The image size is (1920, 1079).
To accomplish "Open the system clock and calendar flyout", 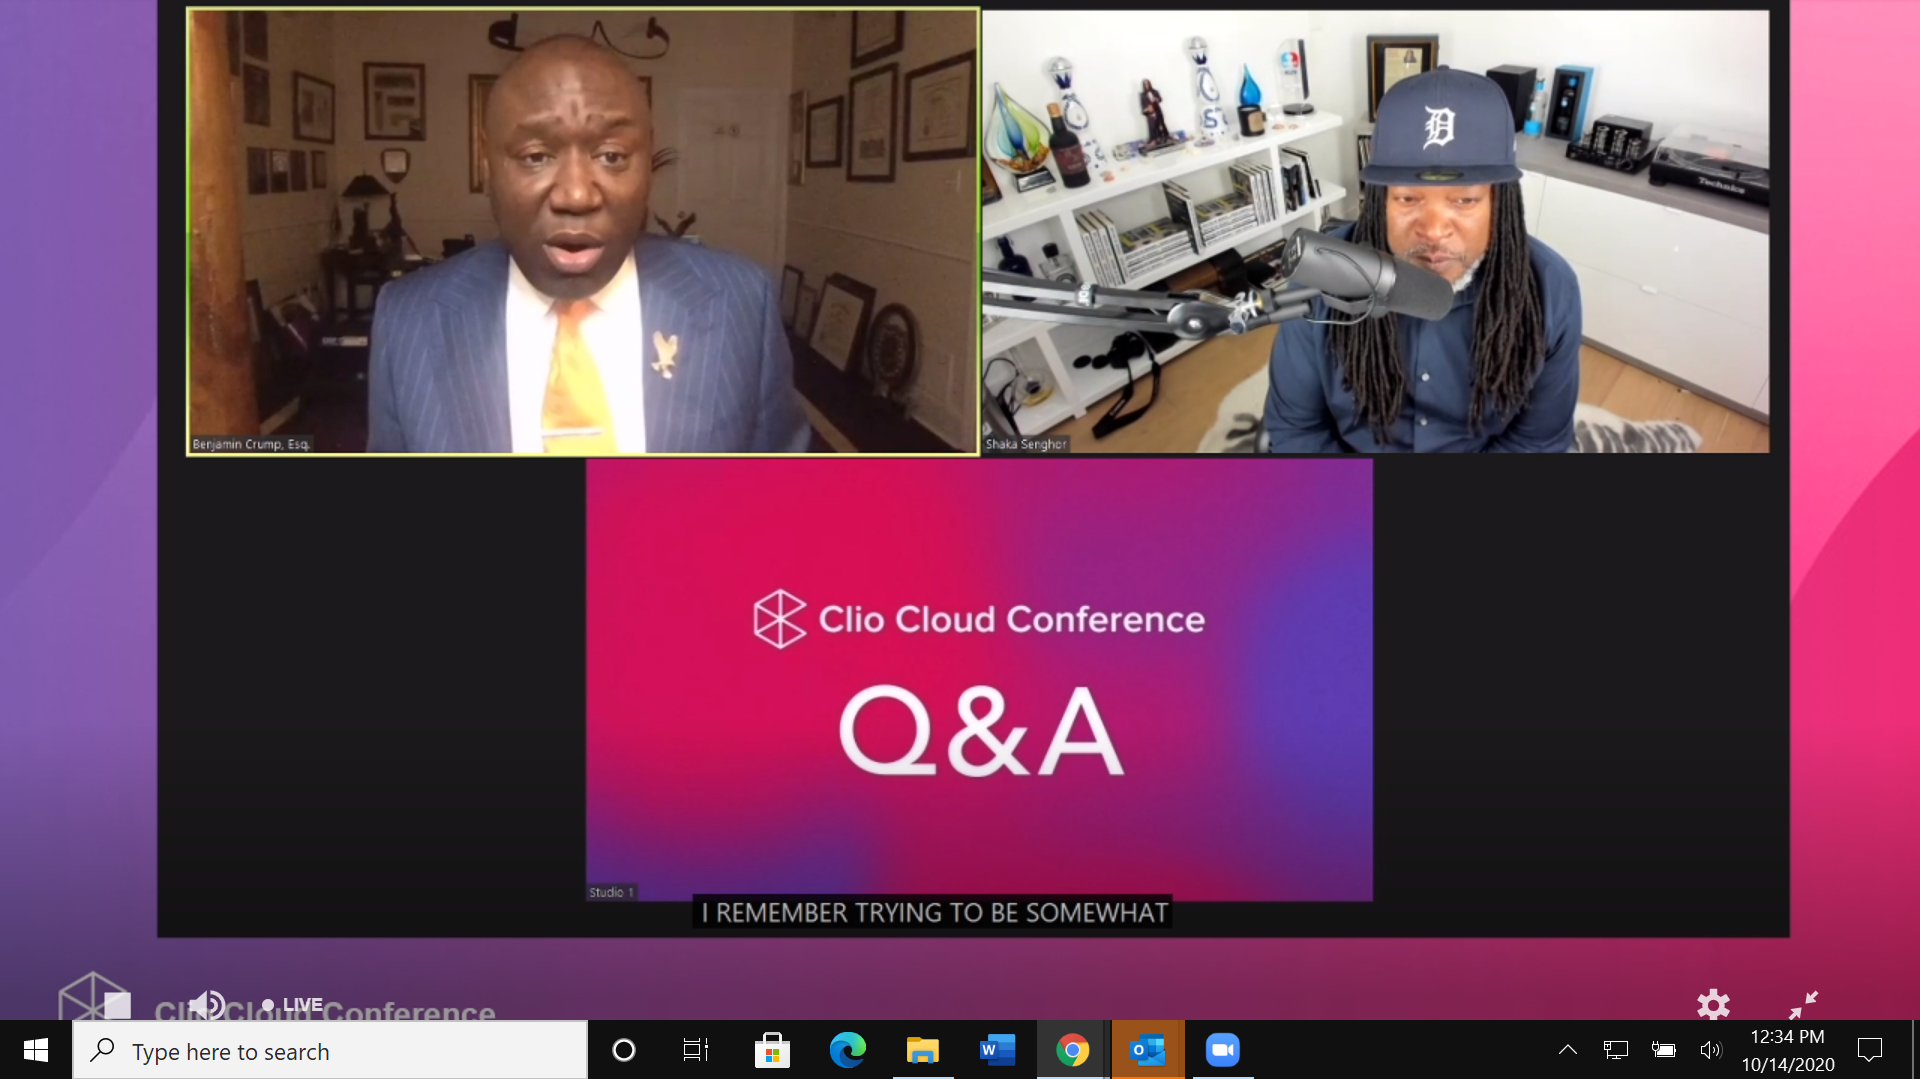I will 1787,1050.
